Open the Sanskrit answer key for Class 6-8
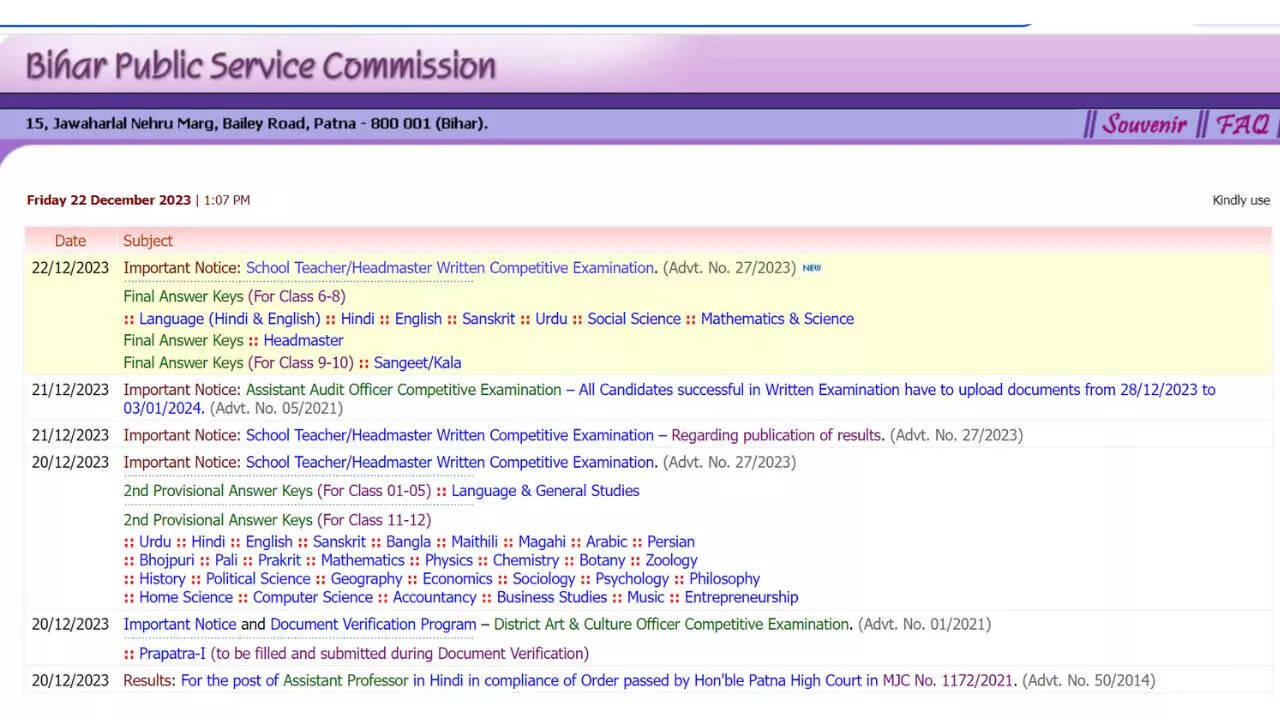The height and width of the screenshot is (720, 1280). coord(488,319)
